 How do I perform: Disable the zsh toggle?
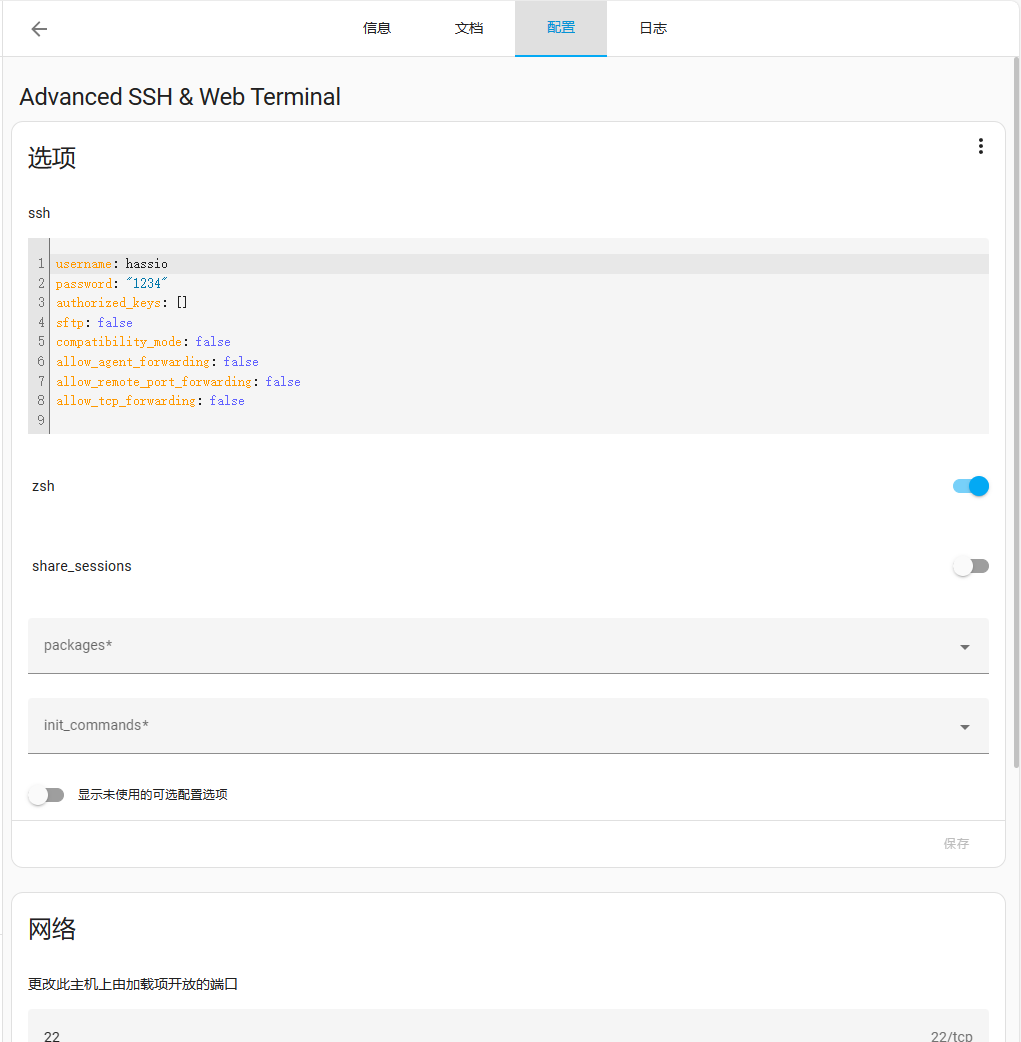(x=970, y=486)
